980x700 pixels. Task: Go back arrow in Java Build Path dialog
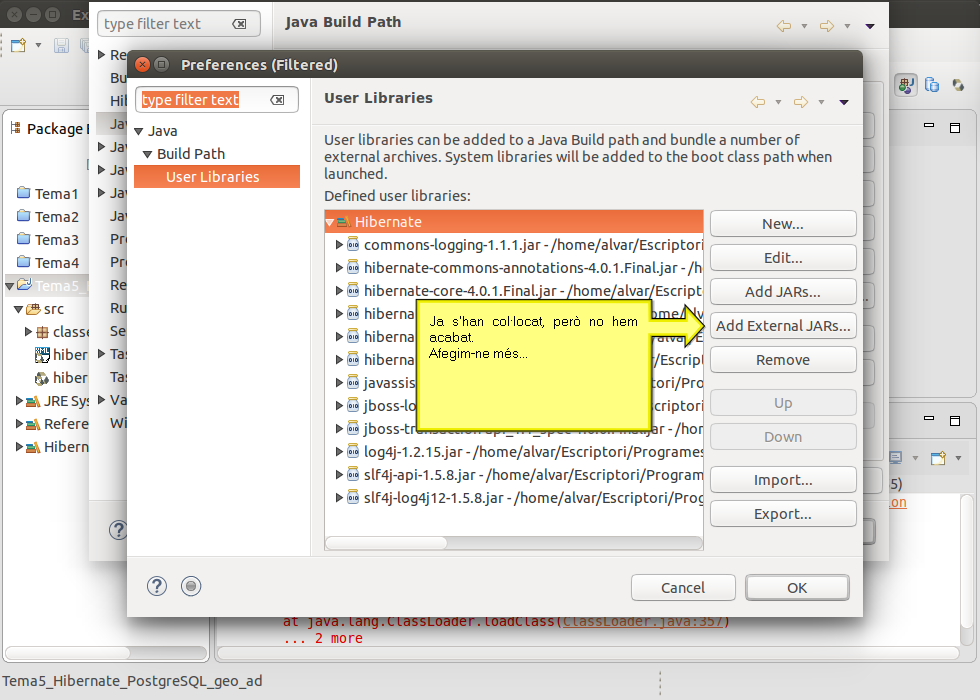pyautogui.click(x=784, y=26)
